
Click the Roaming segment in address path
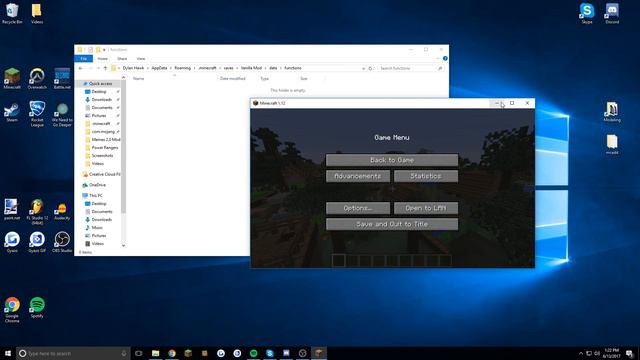click(x=182, y=68)
